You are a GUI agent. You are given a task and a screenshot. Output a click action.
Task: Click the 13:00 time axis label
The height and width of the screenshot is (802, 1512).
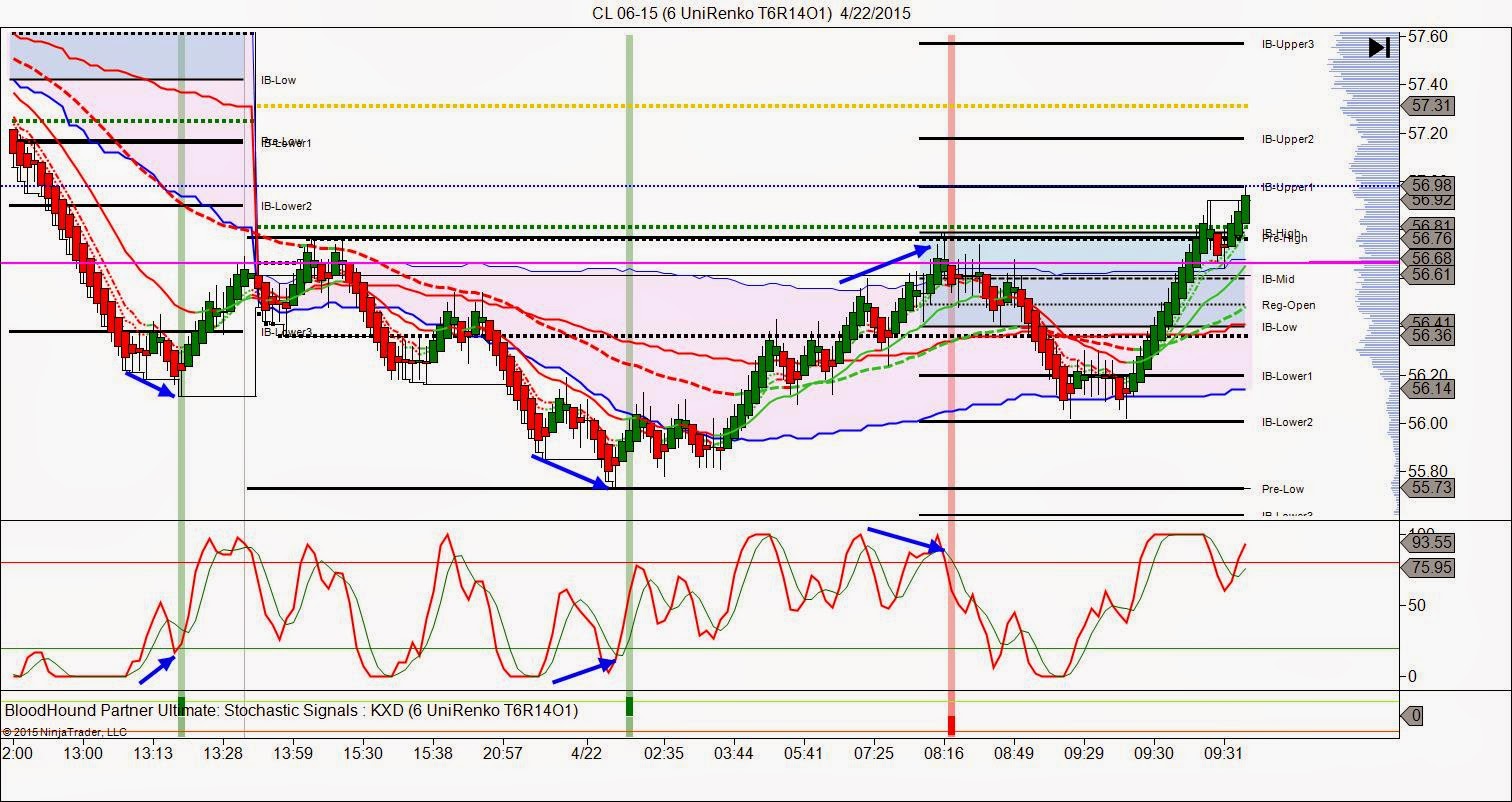click(x=83, y=753)
